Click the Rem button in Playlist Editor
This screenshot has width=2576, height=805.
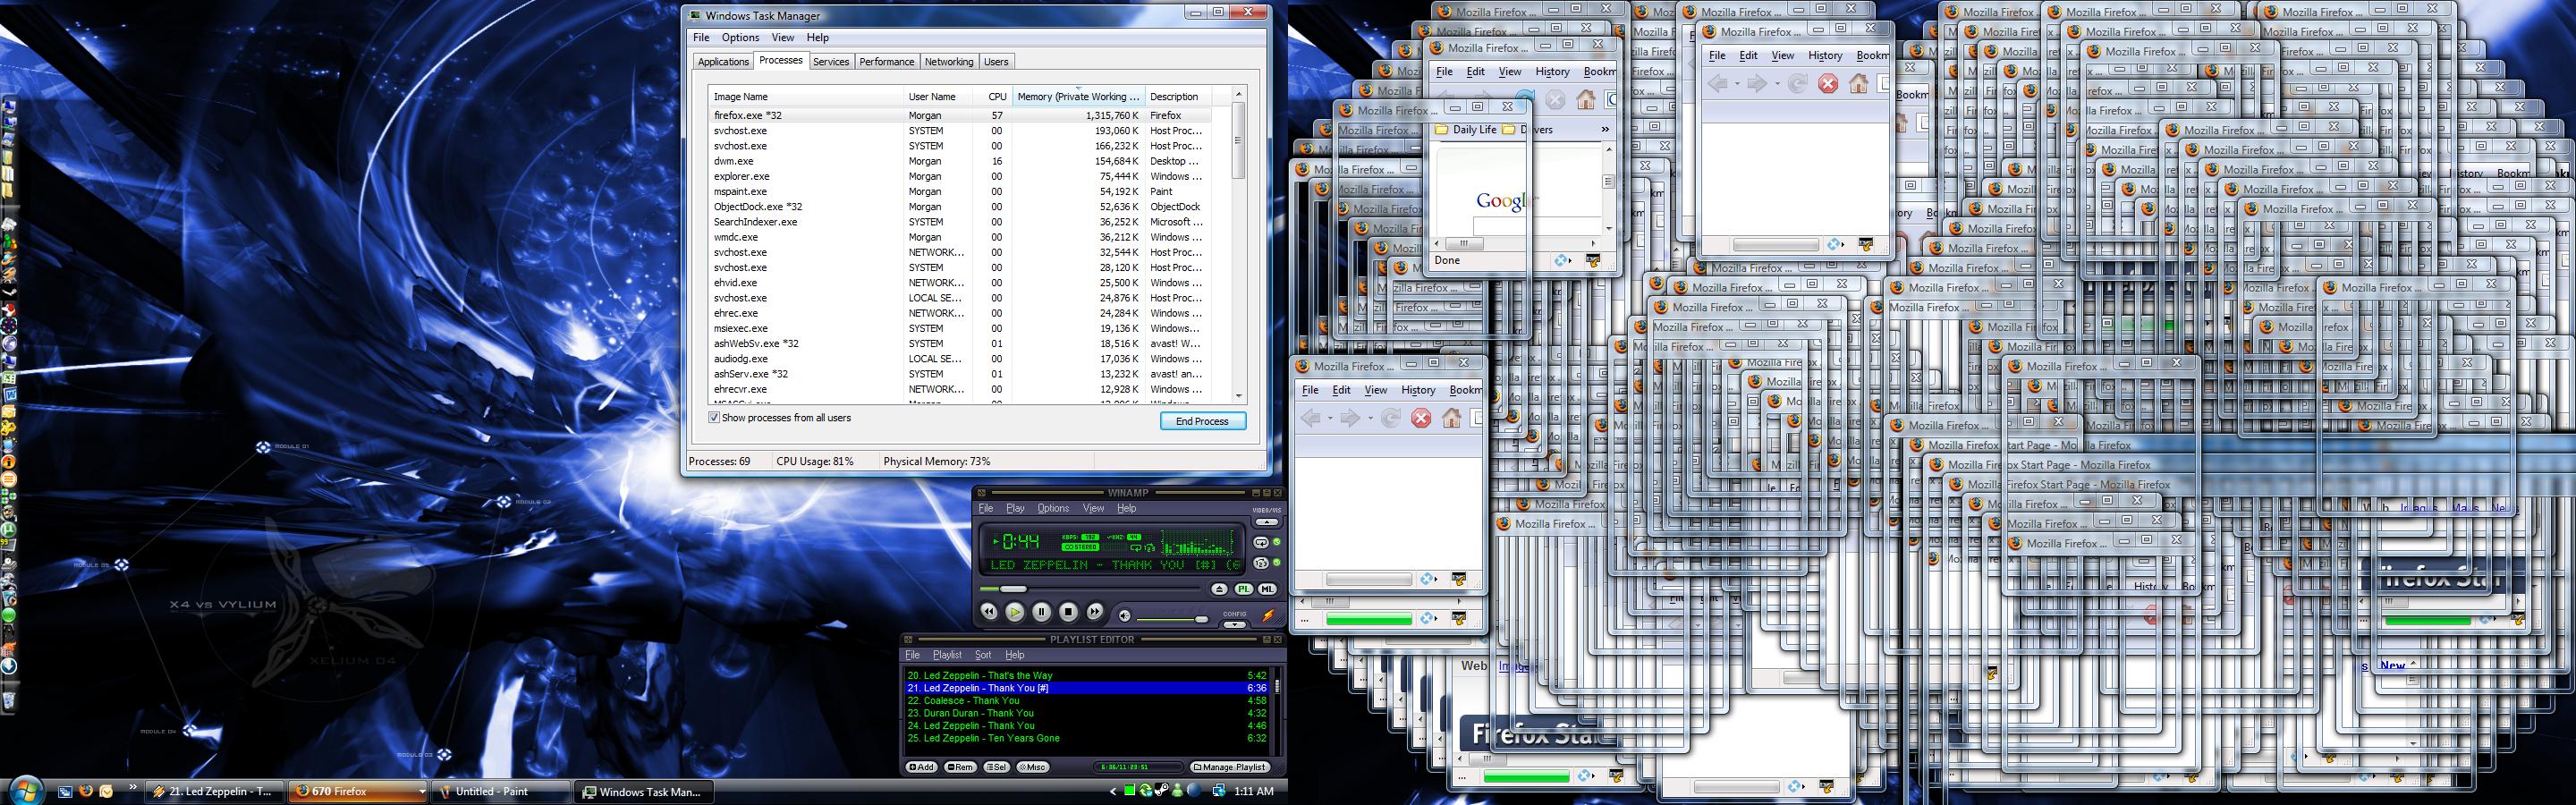(960, 767)
